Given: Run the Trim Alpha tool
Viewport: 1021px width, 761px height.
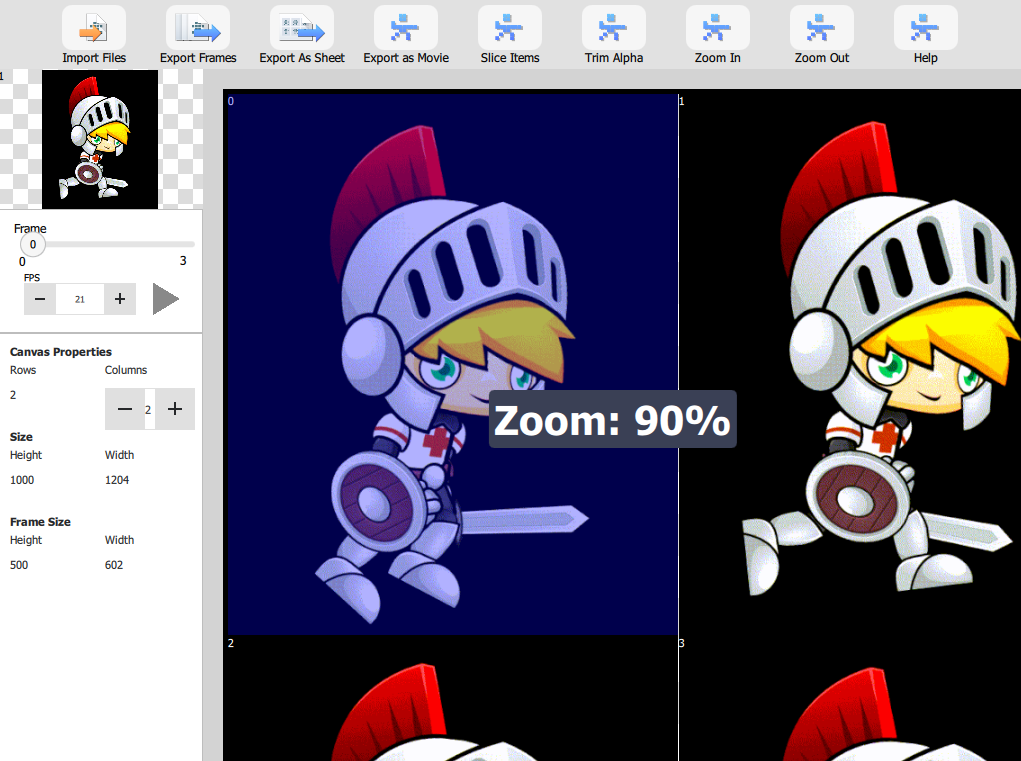Looking at the screenshot, I should [x=614, y=28].
